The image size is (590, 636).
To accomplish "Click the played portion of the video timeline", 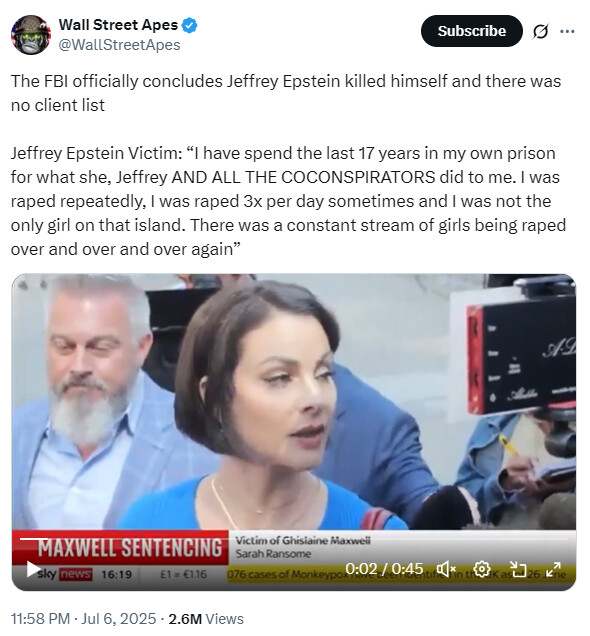I will tap(32, 539).
